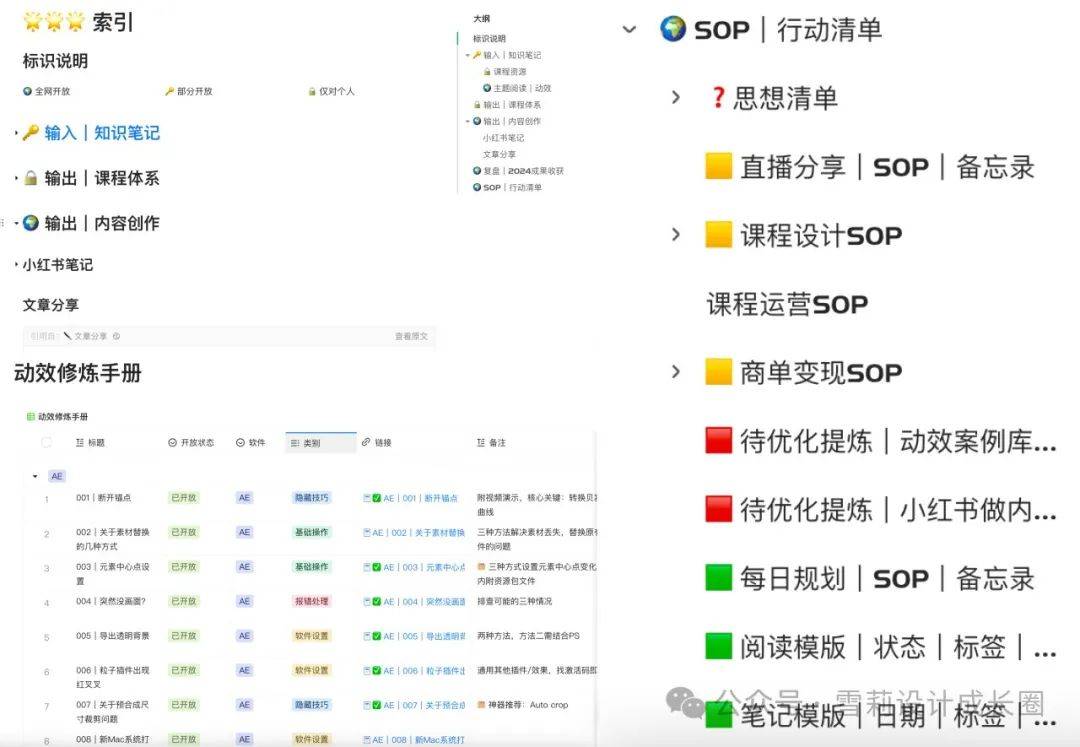This screenshot has height=747, width=1080.
Task: Expand the 课程设计SOP arrow
Action: (676, 233)
